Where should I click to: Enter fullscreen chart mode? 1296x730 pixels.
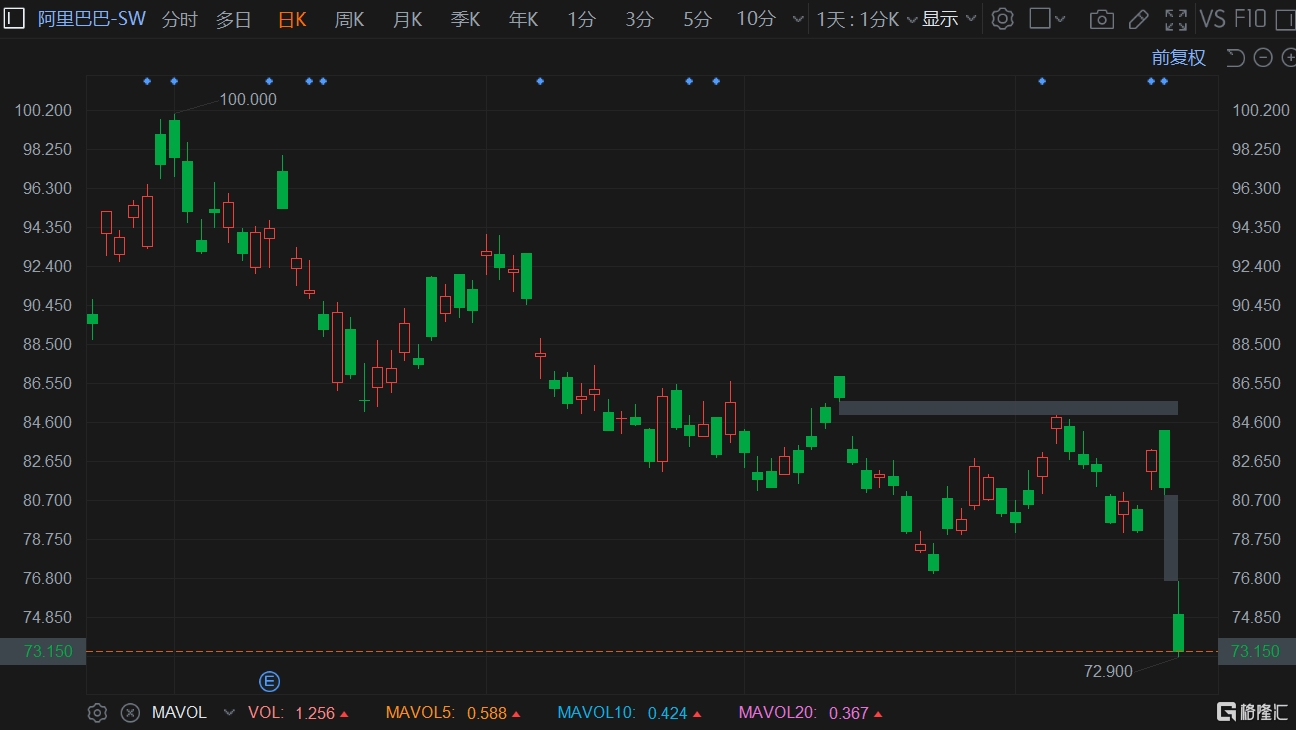tap(1176, 19)
